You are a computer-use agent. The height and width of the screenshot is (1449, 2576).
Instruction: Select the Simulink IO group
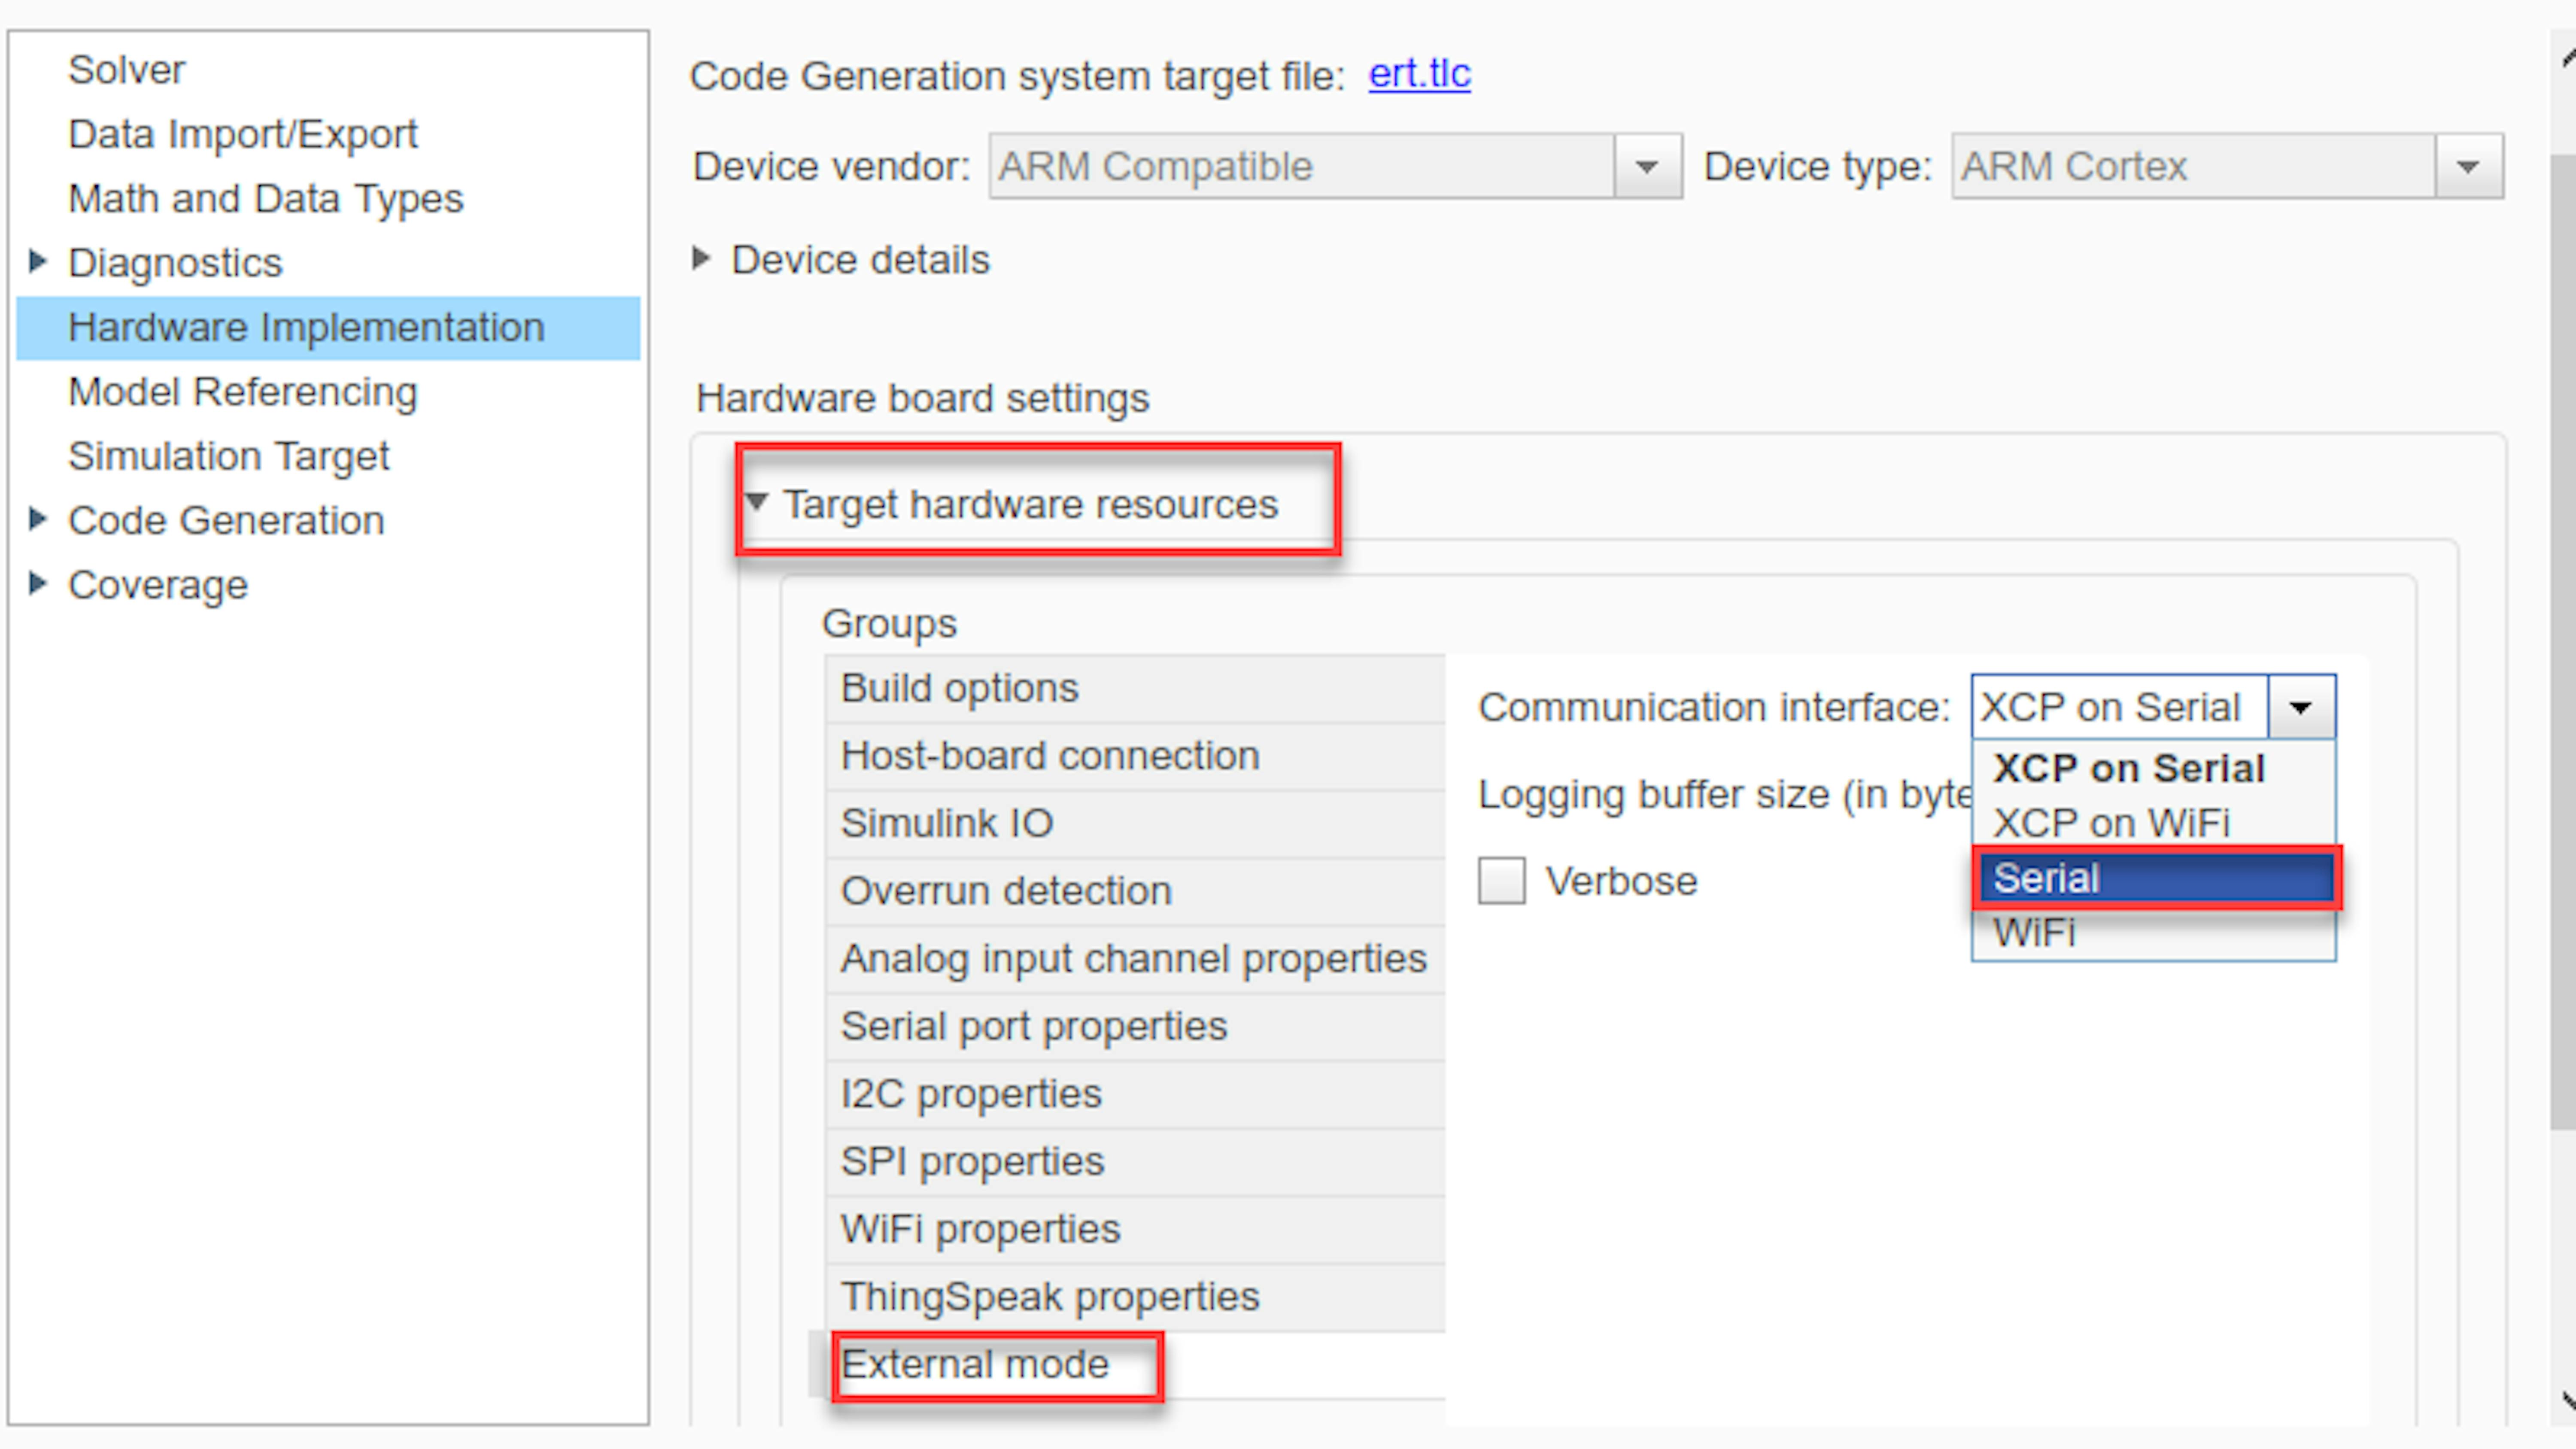pyautogui.click(x=1135, y=823)
